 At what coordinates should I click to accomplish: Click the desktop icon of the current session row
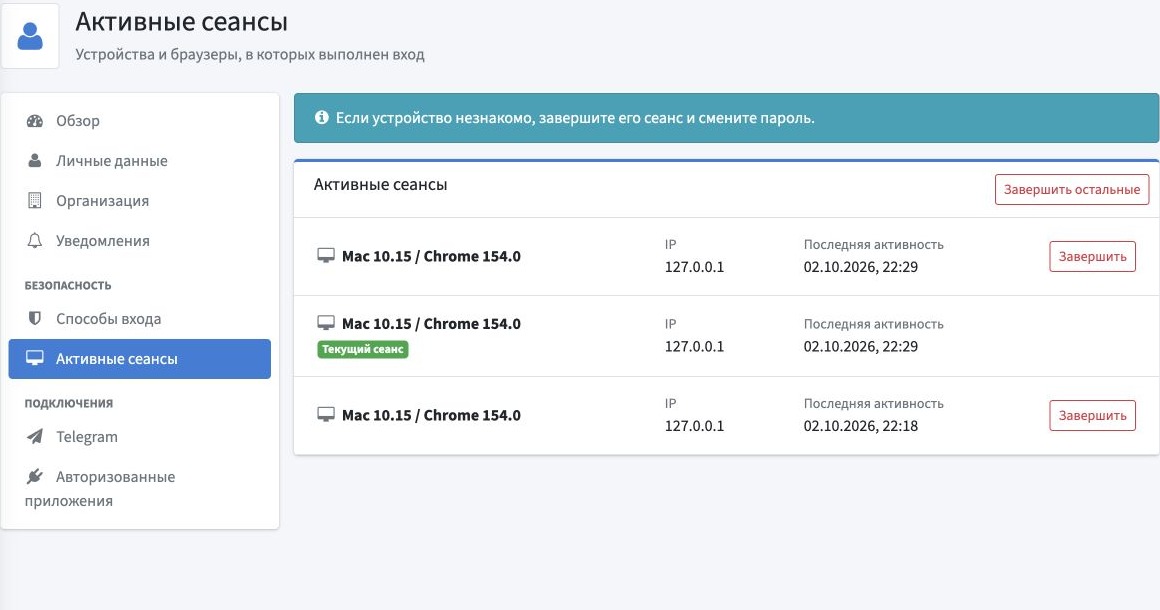[x=326, y=323]
